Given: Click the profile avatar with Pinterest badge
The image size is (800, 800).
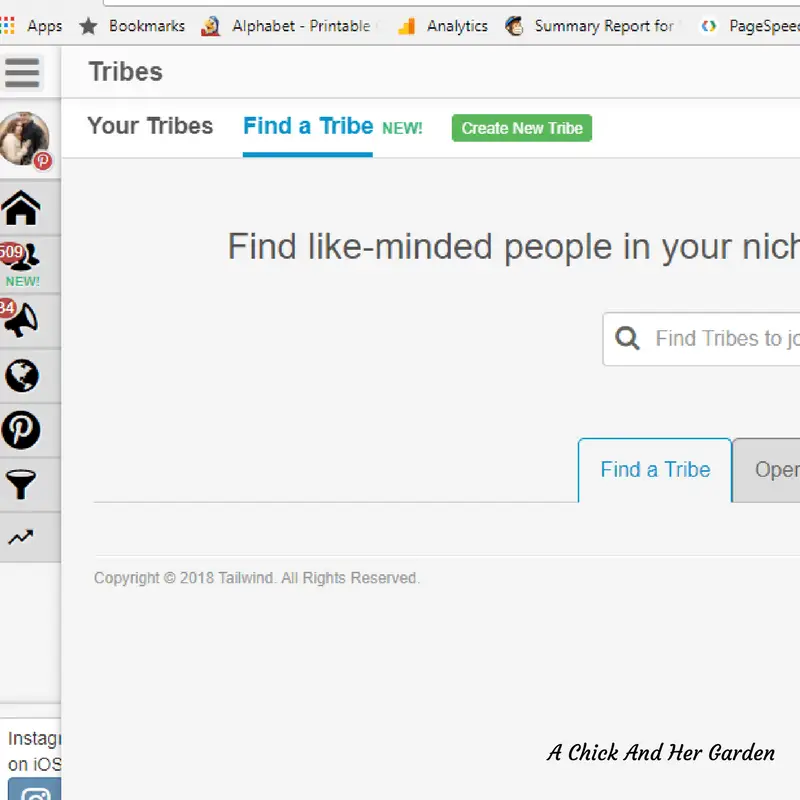Looking at the screenshot, I should [x=25, y=139].
